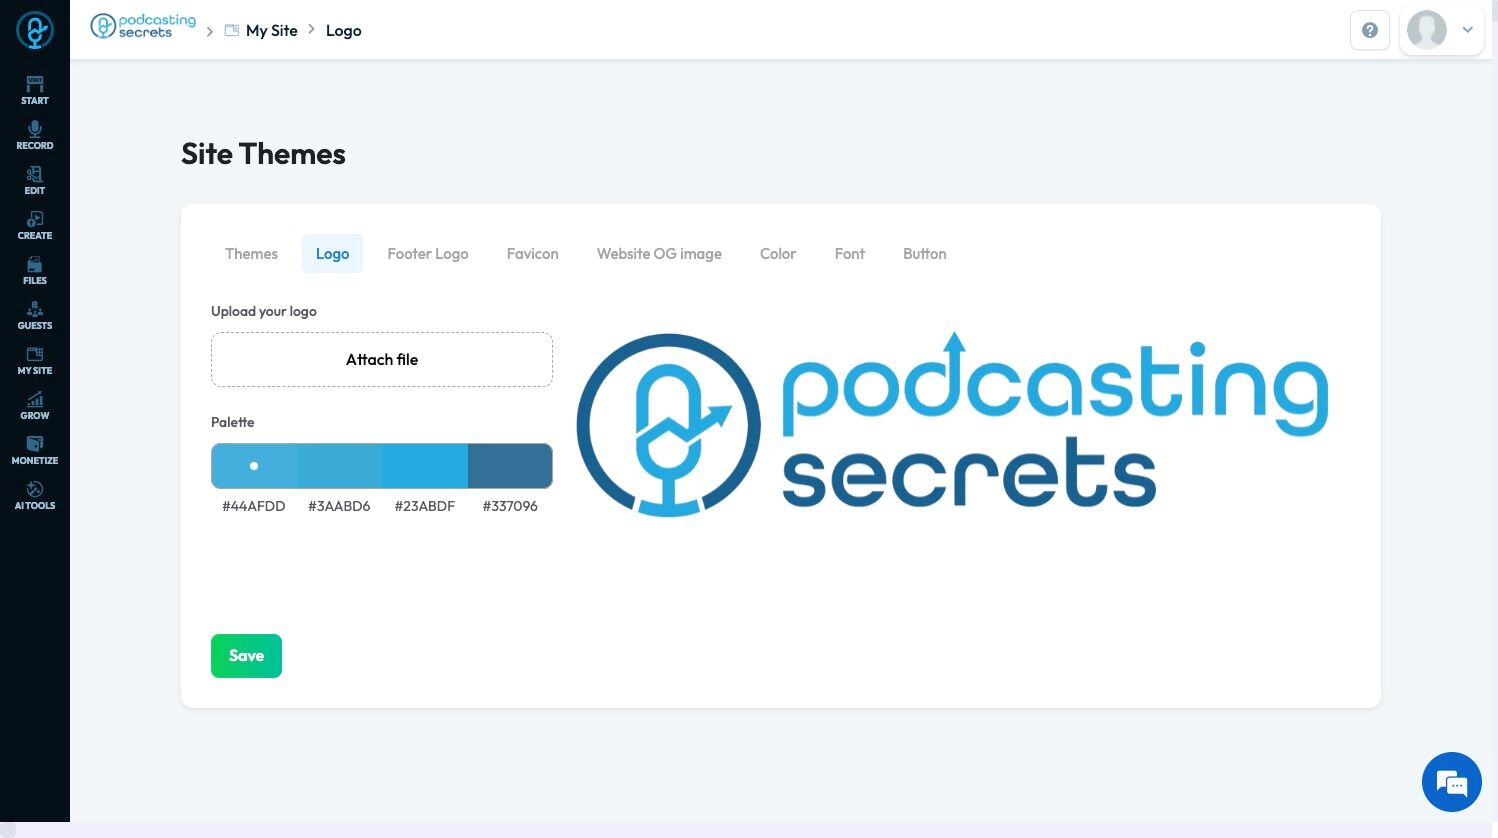The image size is (1498, 838).
Task: Click the Logo breadcrumb
Action: [x=344, y=31]
